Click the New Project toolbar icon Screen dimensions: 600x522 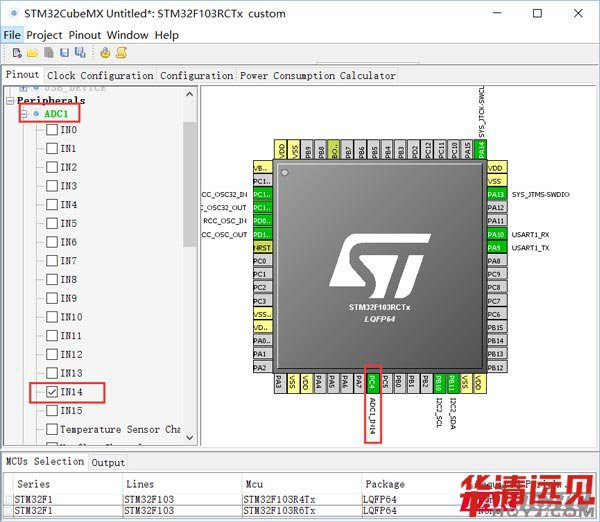pos(17,53)
